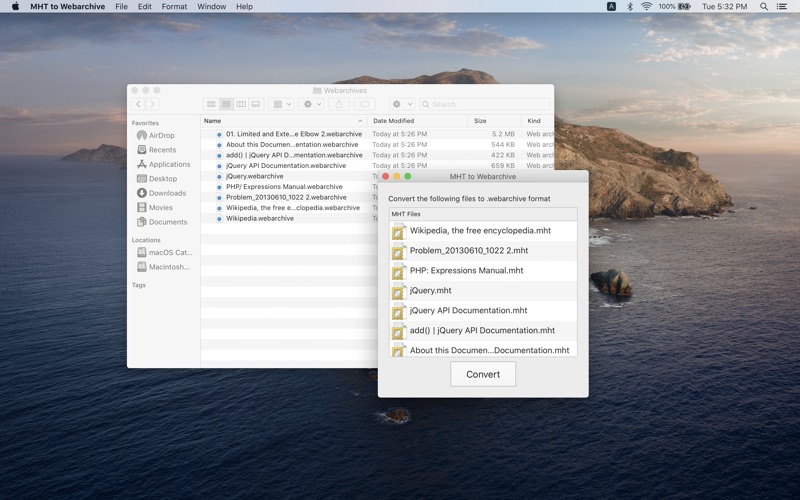Open the Edit menu
800x500 pixels.
point(144,7)
